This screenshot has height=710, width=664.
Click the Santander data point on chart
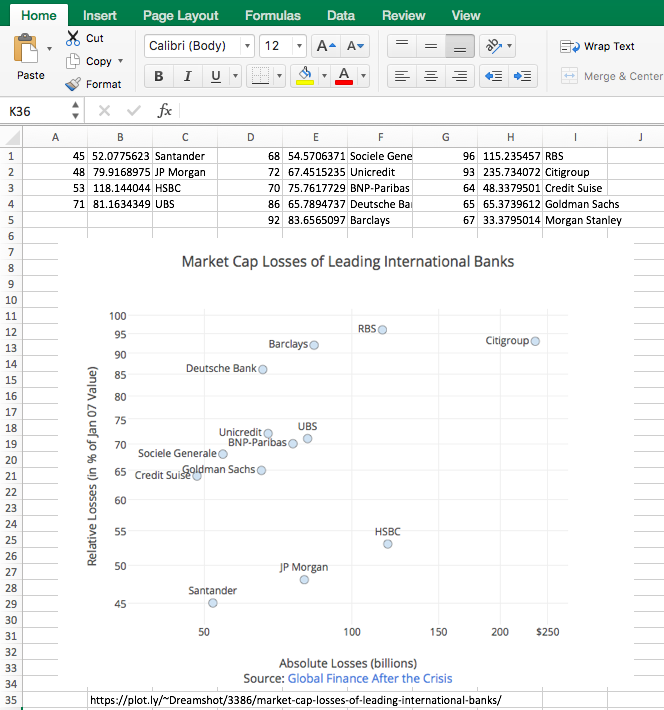[x=212, y=603]
